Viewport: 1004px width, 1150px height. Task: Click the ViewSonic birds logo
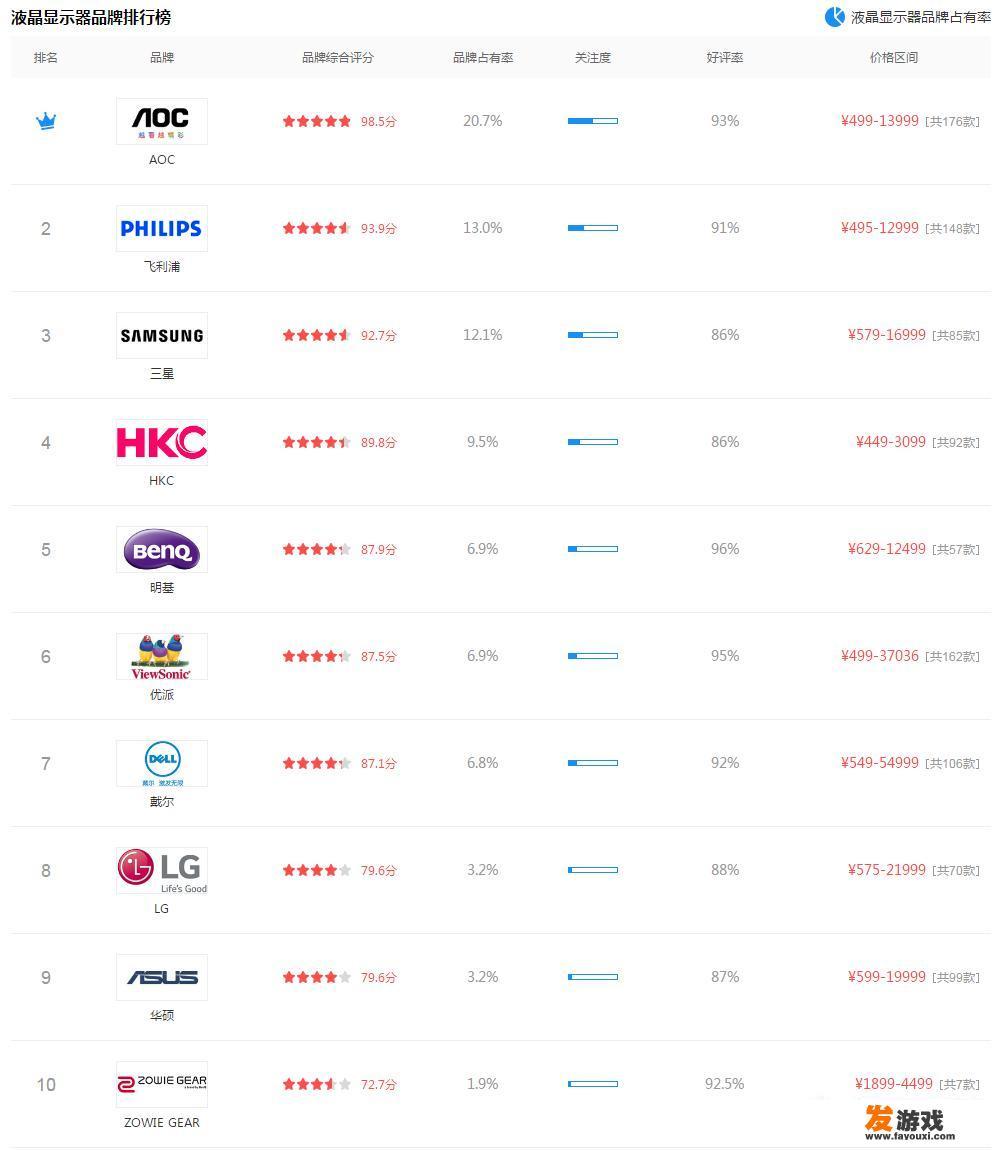[161, 656]
